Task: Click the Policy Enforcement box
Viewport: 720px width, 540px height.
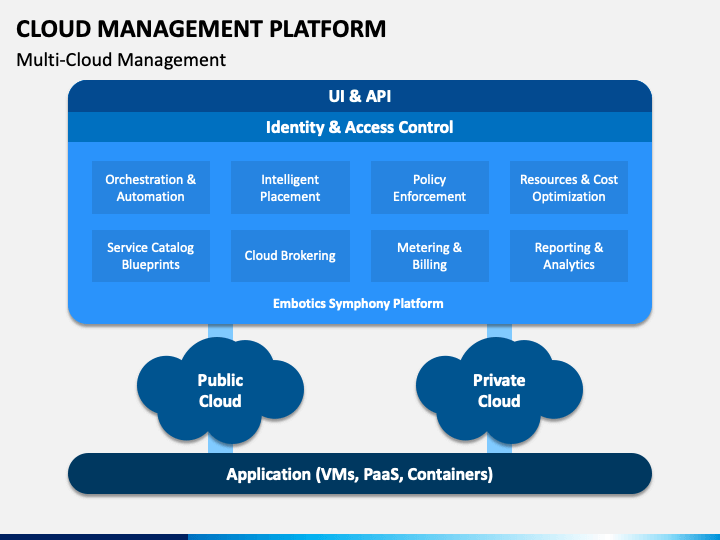Action: coord(430,187)
